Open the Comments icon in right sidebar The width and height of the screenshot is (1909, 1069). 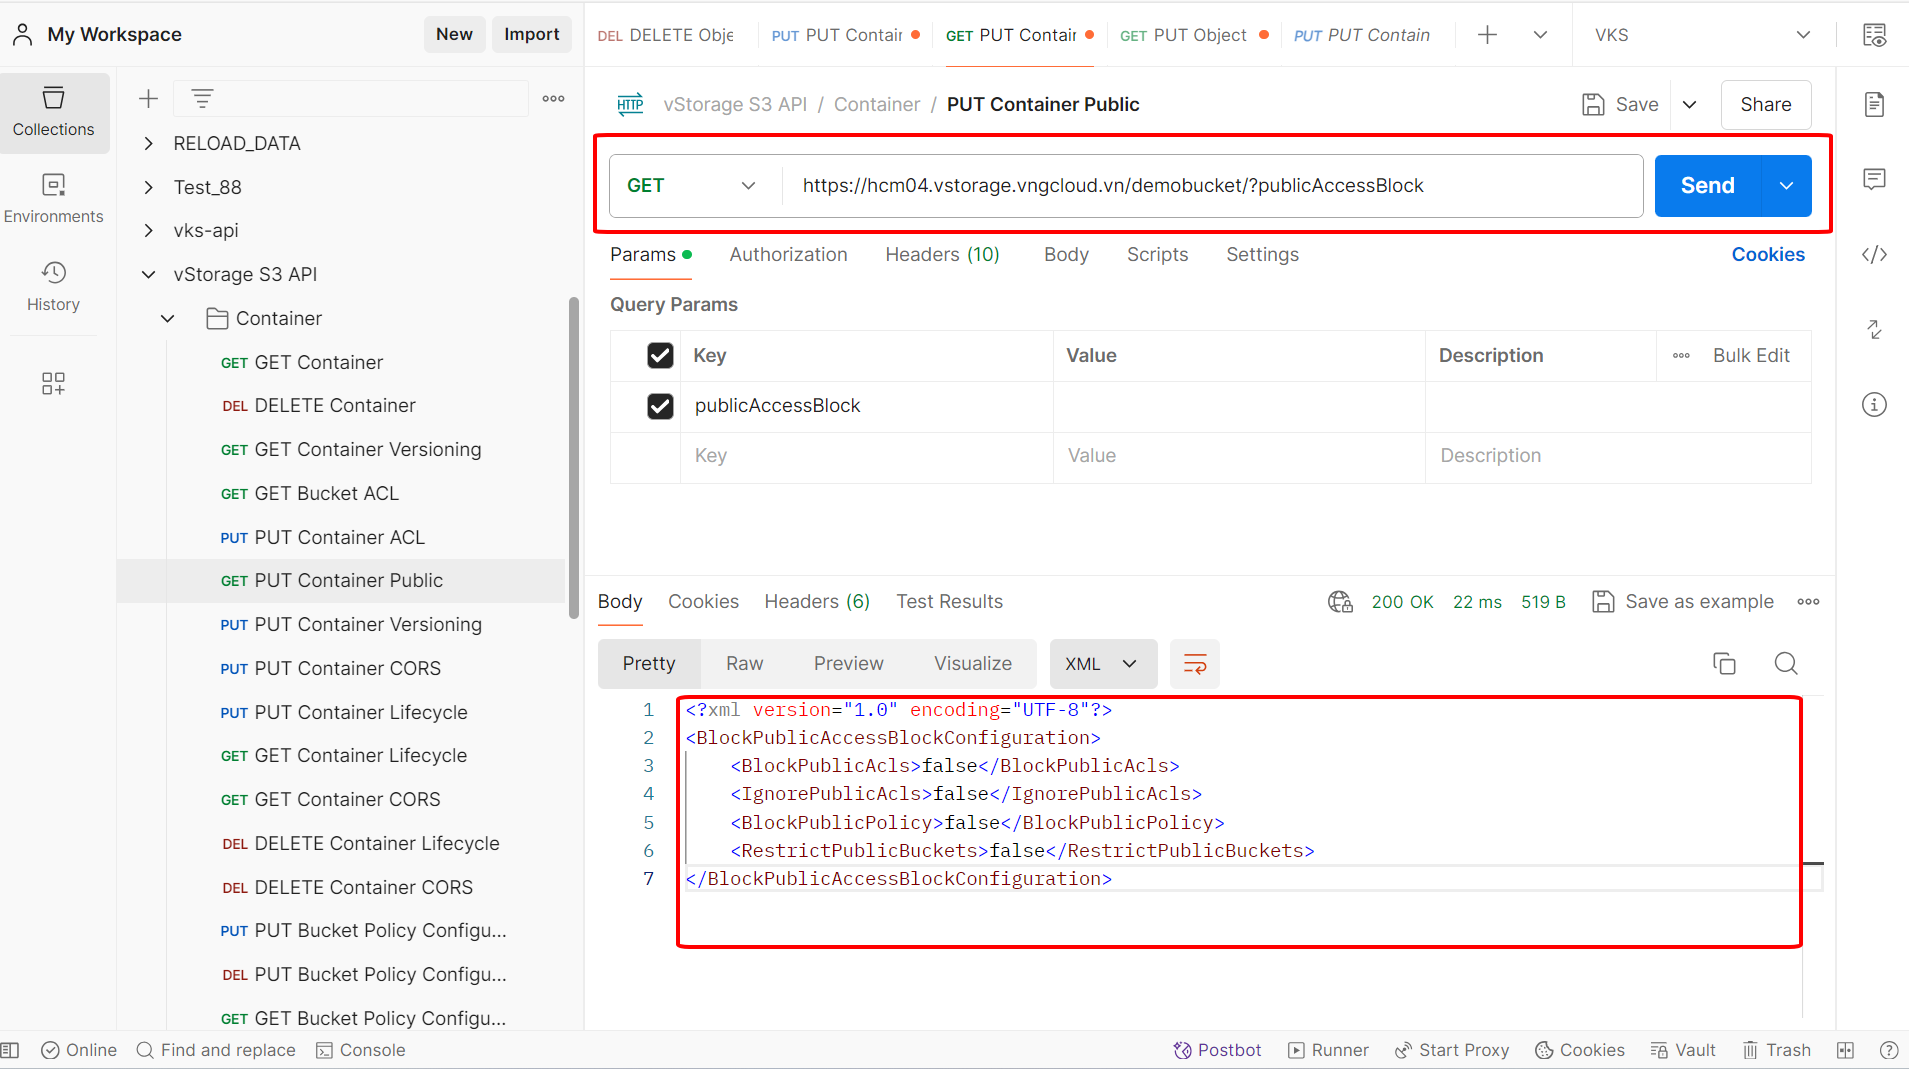pos(1874,179)
